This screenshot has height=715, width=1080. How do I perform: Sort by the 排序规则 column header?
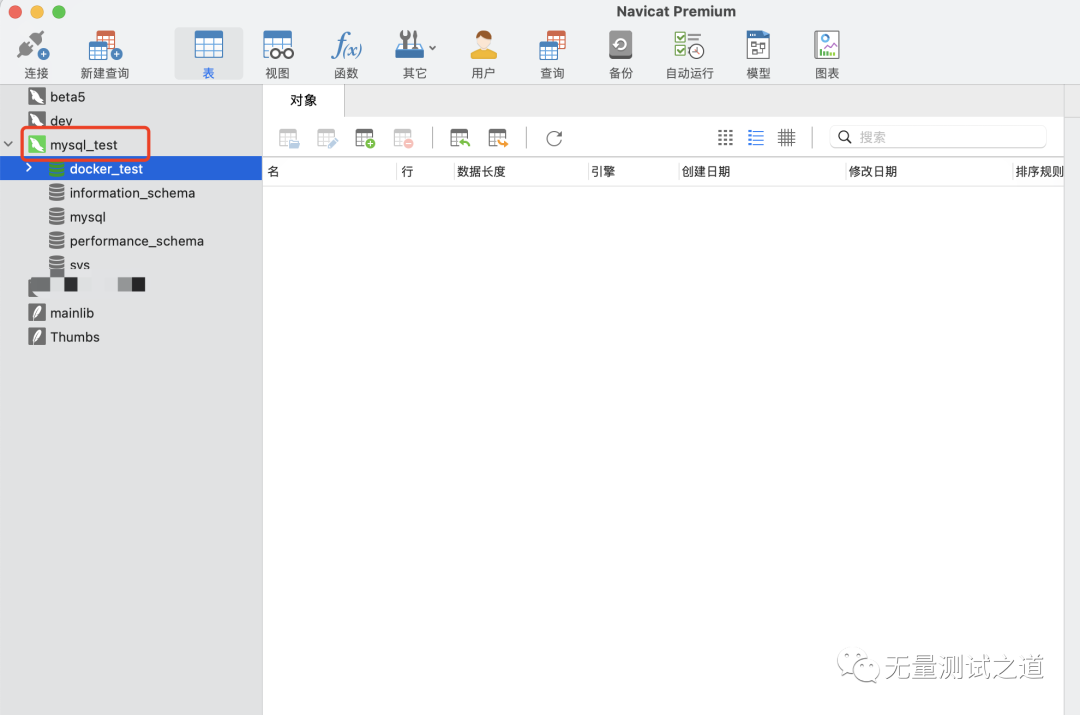[1039, 172]
